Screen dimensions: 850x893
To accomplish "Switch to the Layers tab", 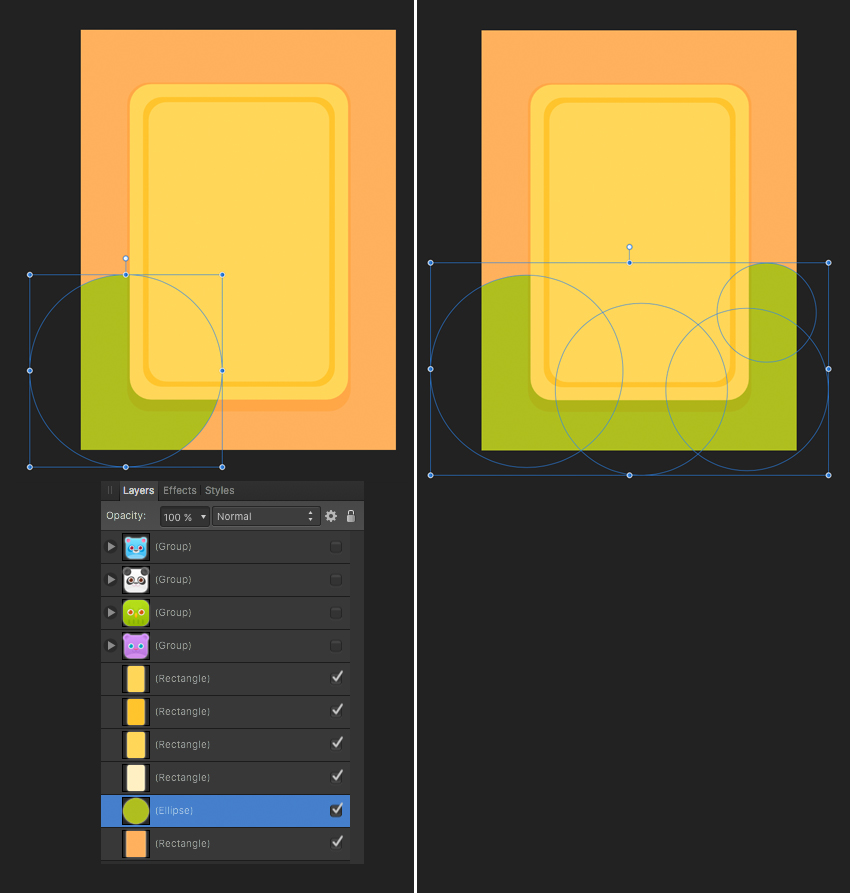I will 138,490.
